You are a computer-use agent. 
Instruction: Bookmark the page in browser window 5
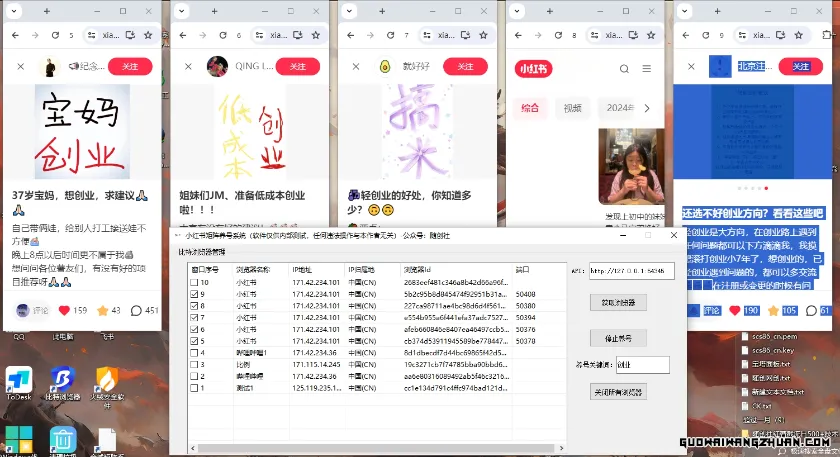148,35
